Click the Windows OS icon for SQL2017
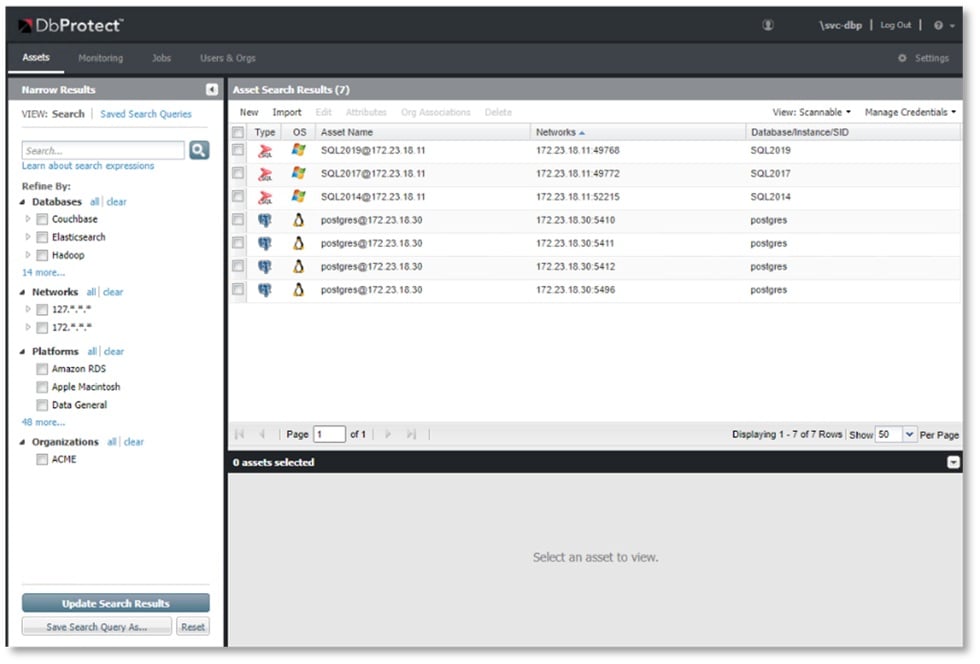 299,173
